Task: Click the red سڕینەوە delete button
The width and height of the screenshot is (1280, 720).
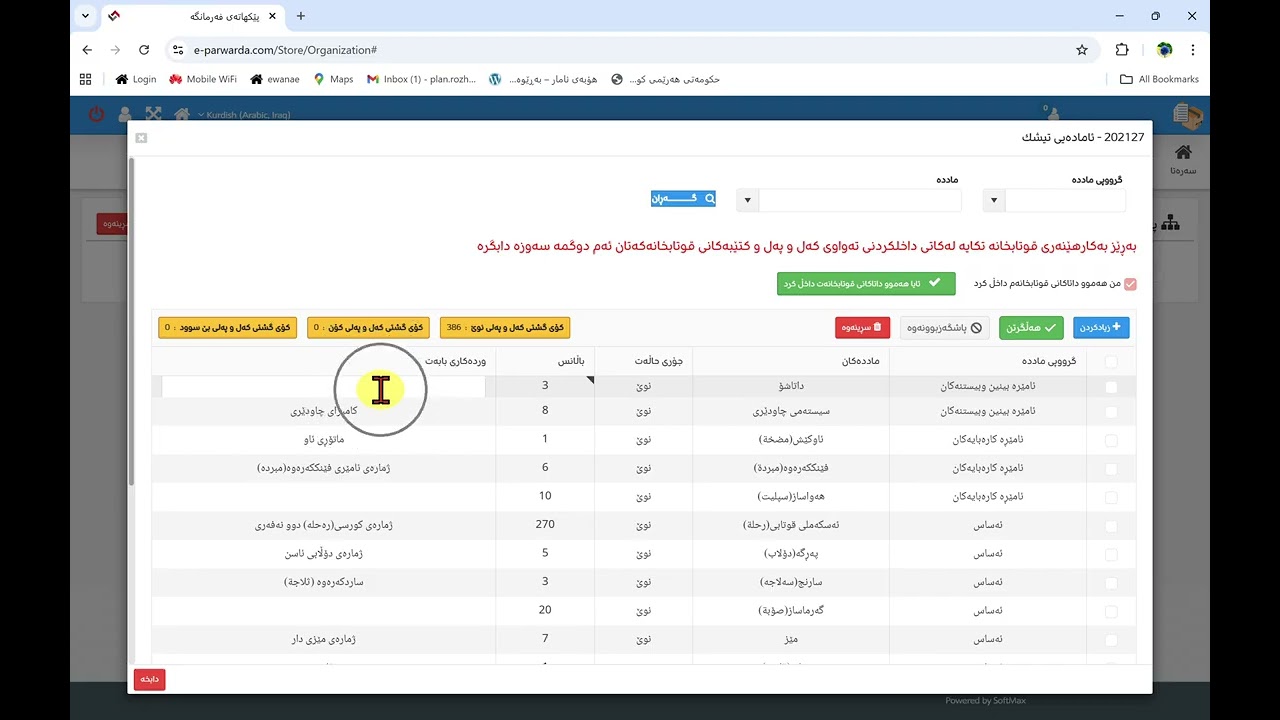Action: point(862,327)
